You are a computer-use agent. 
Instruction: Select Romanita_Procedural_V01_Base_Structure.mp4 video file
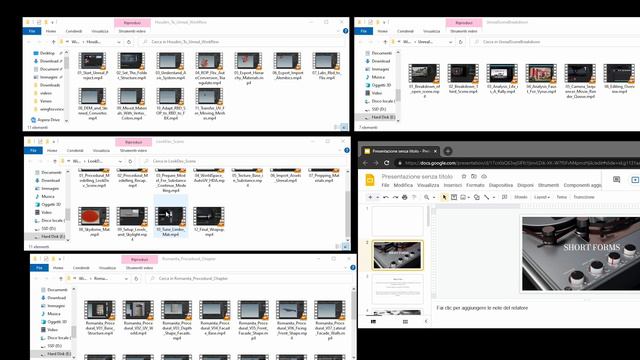100,318
